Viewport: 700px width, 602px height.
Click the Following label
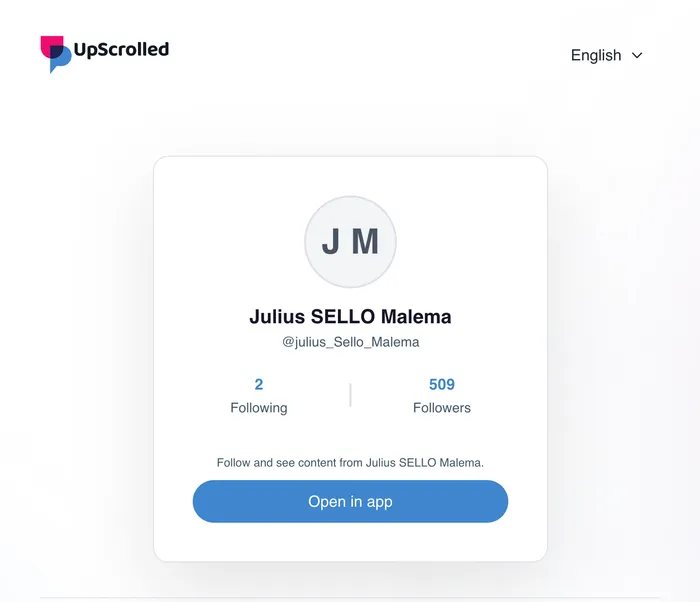259,408
